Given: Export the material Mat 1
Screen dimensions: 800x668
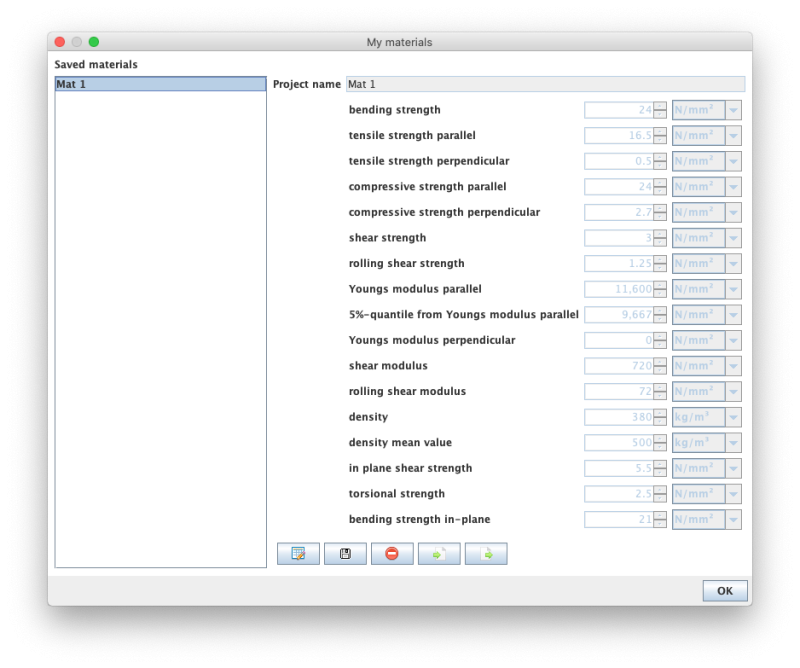Looking at the screenshot, I should [486, 553].
